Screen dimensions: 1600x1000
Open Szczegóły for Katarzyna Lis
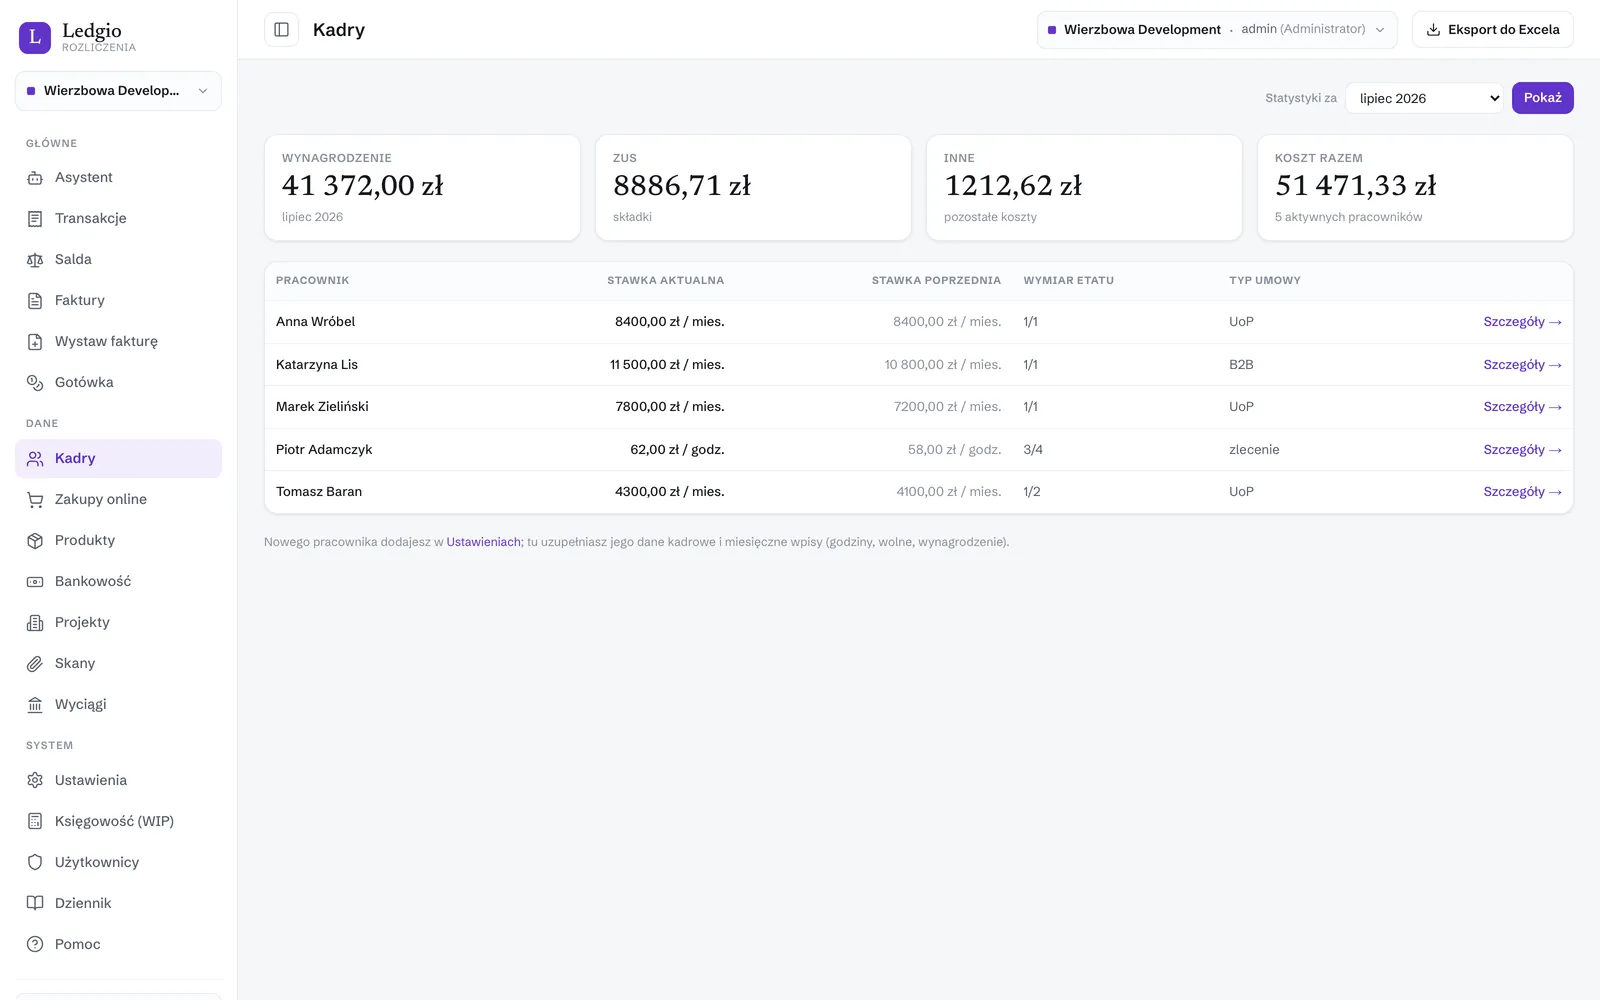[x=1522, y=365]
